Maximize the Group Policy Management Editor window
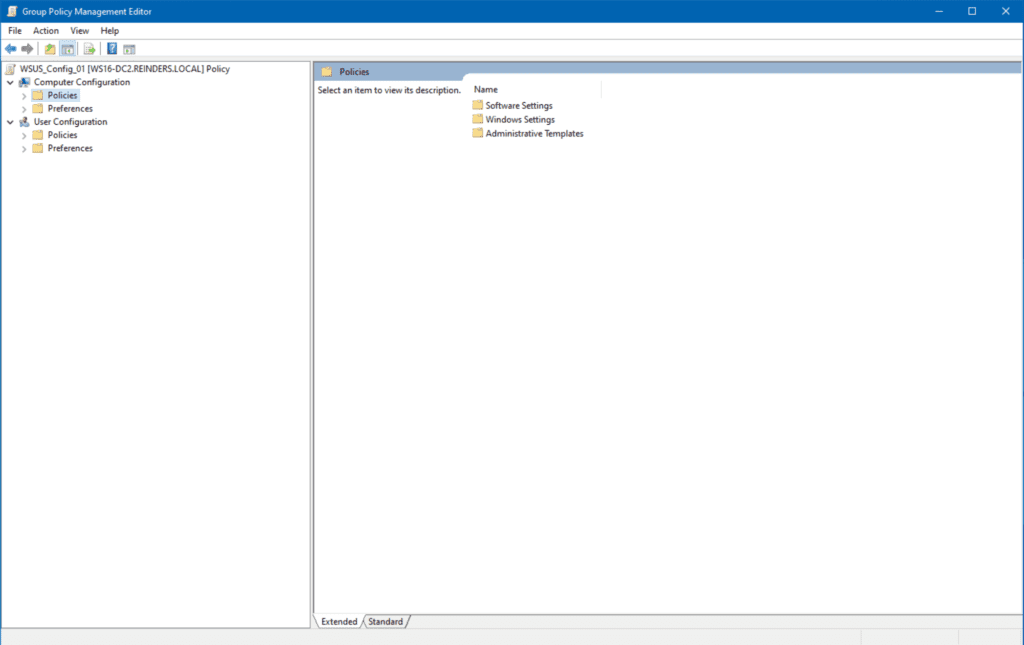 click(972, 11)
